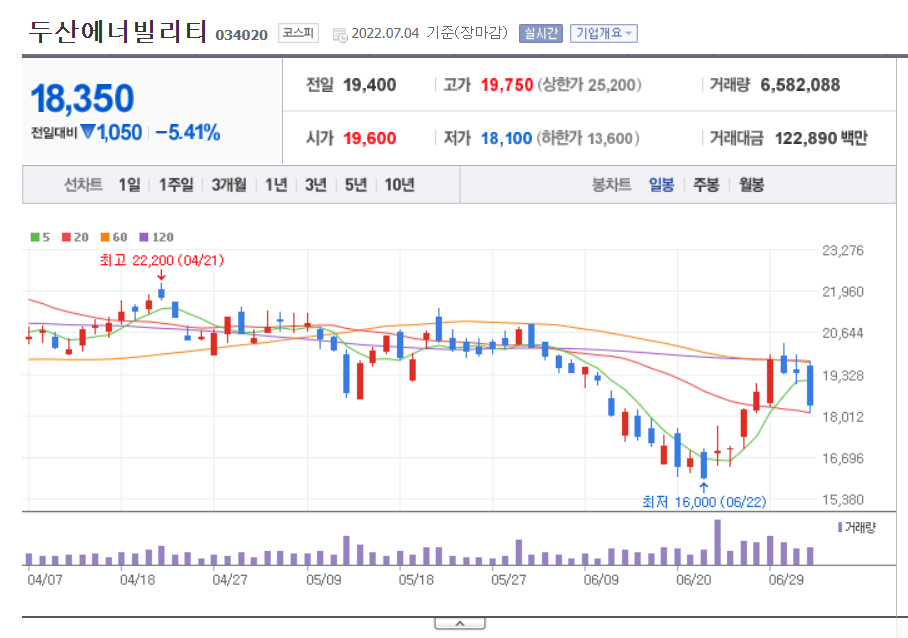Click the 04/07 date axis label

45,580
